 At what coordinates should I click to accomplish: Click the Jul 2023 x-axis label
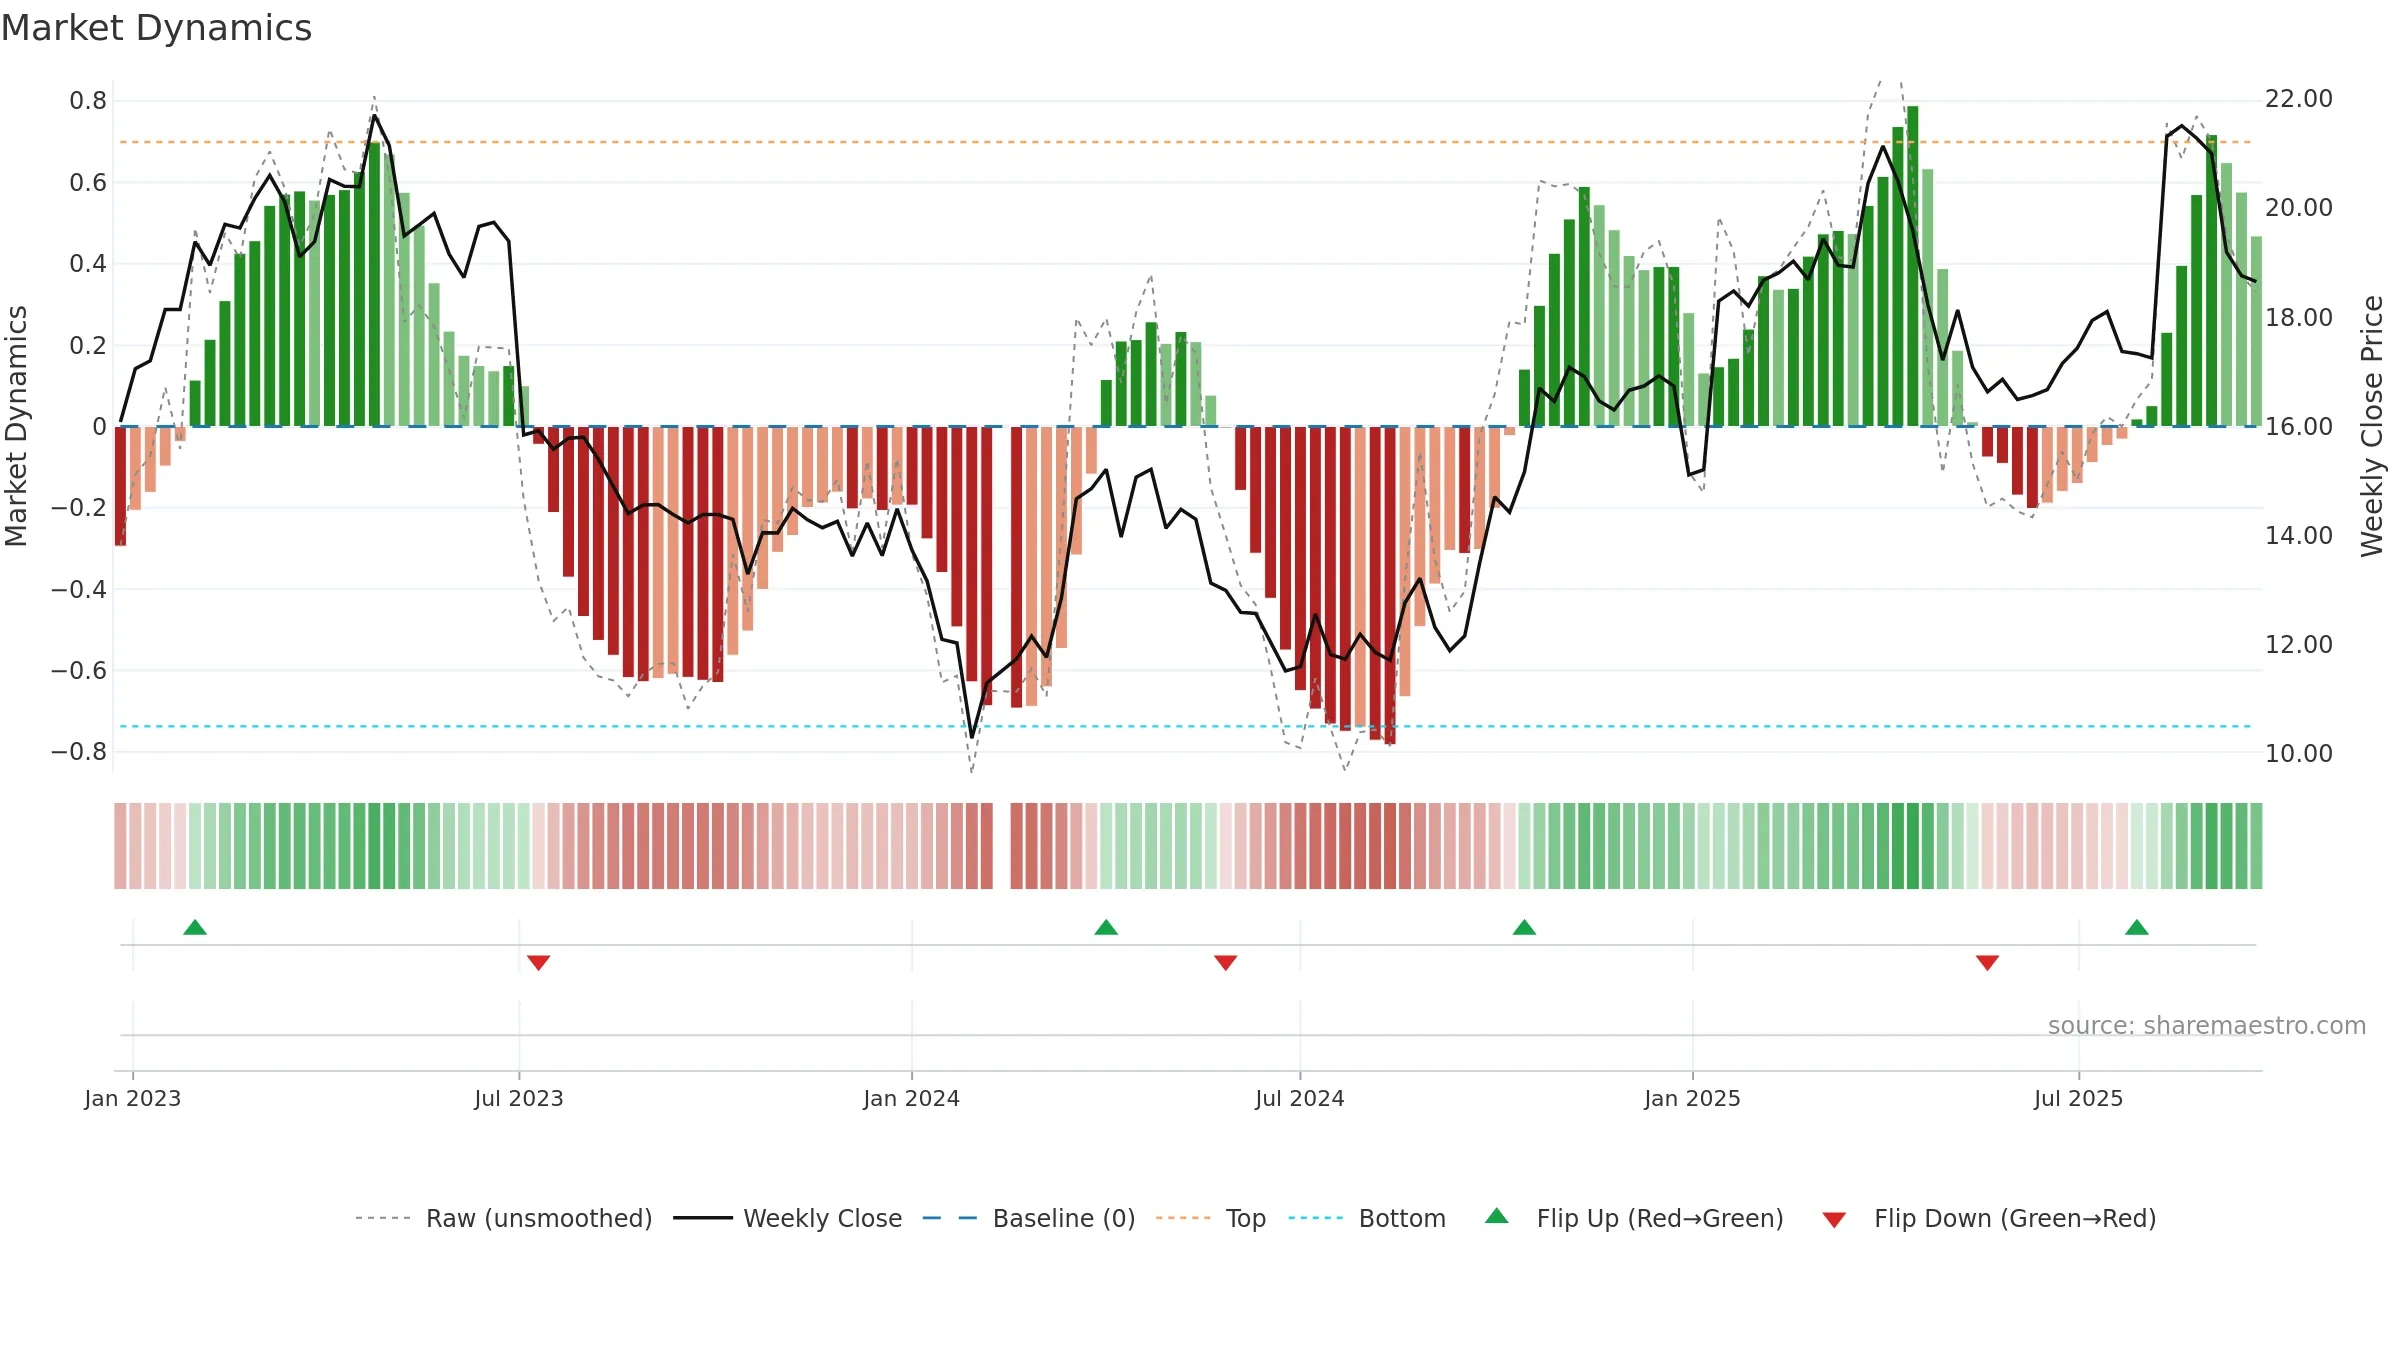coord(519,1099)
